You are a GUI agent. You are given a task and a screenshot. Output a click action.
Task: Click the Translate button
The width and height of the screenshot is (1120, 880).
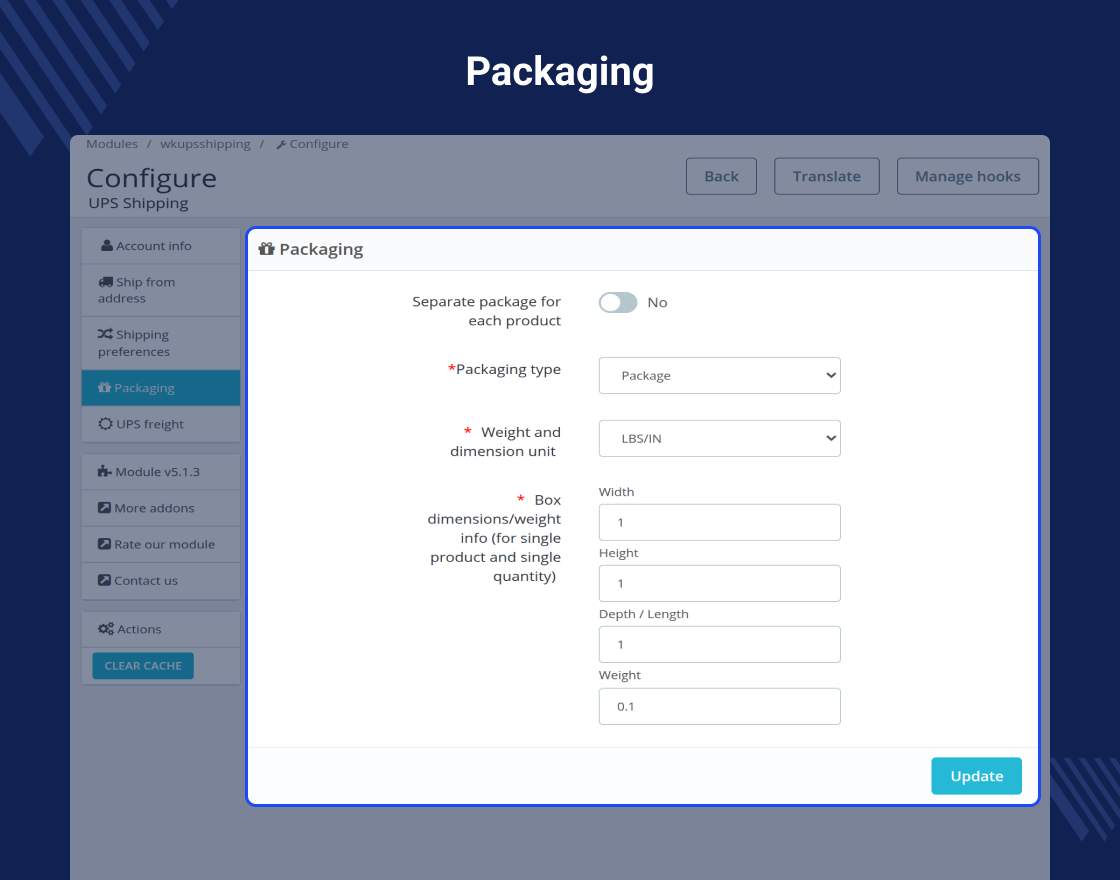click(826, 176)
